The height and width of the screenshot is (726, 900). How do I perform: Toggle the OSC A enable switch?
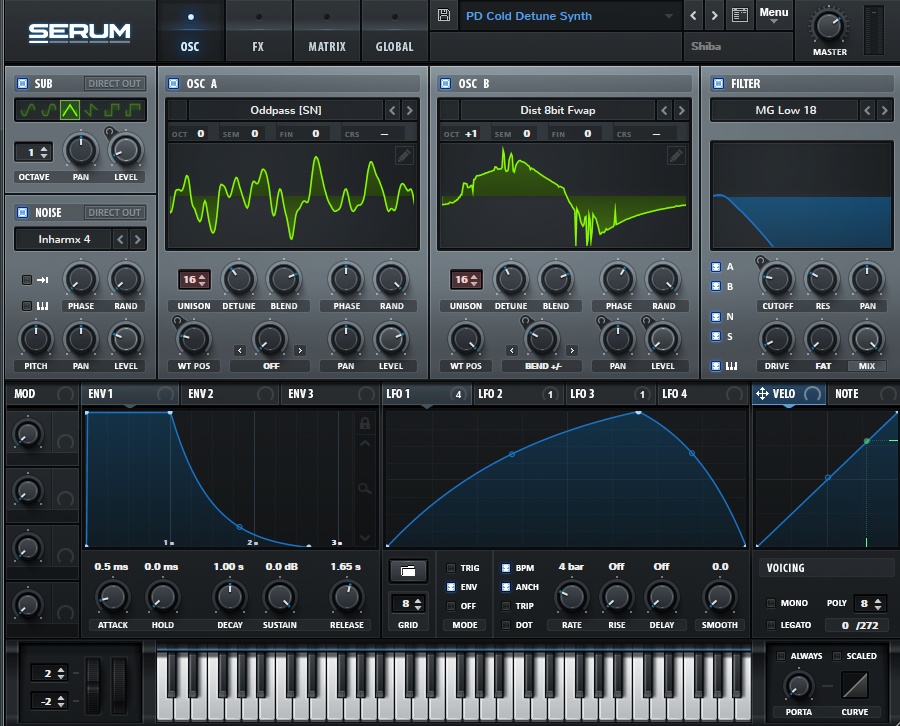[x=173, y=84]
